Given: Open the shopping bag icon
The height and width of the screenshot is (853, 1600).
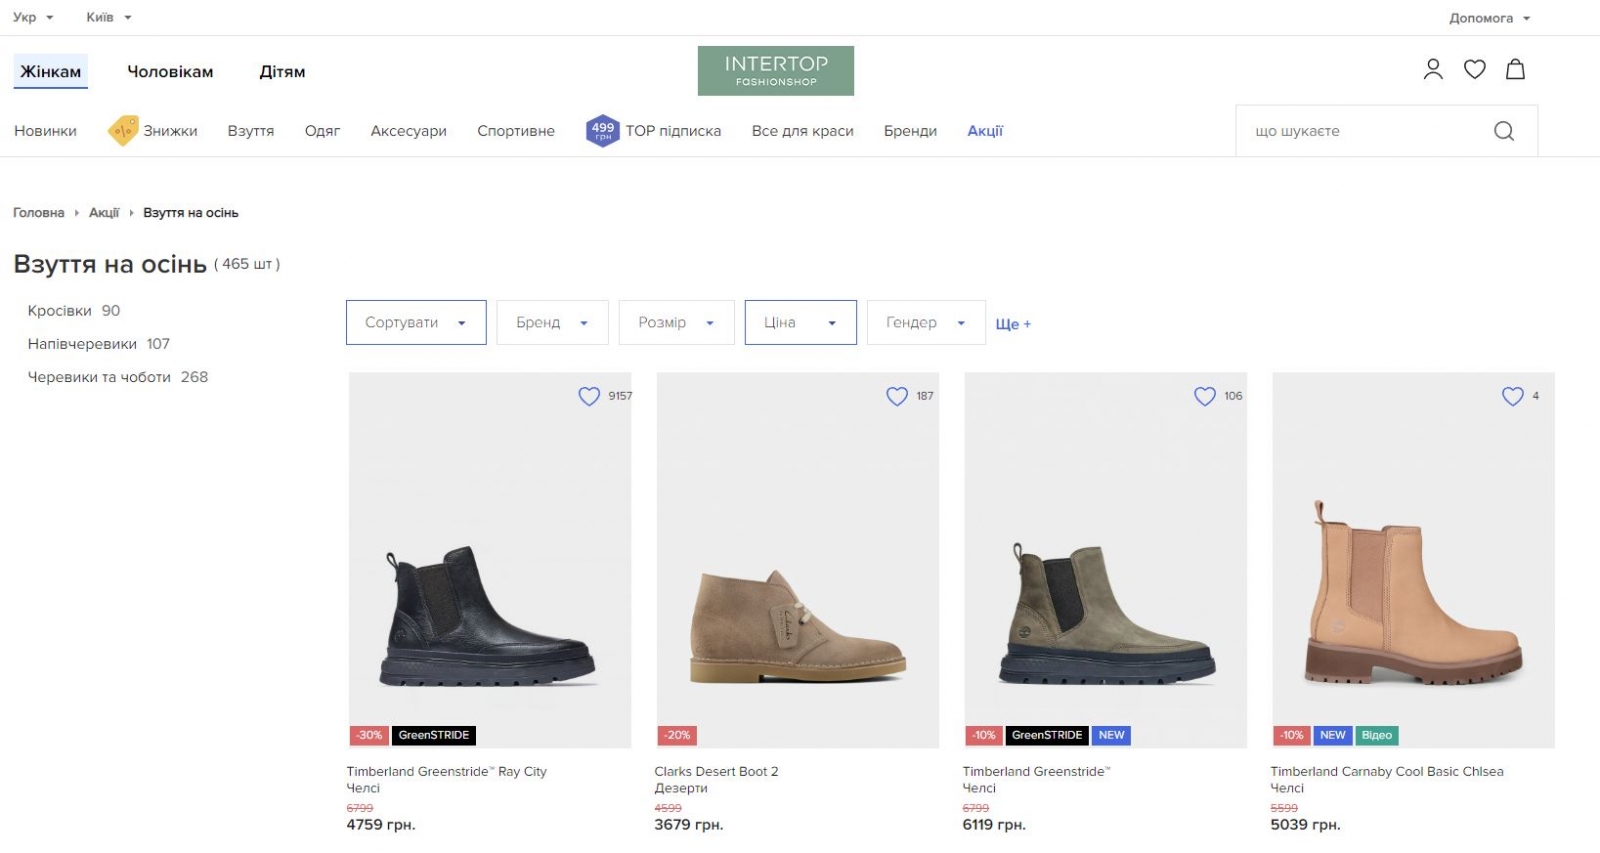Looking at the screenshot, I should coord(1515,69).
